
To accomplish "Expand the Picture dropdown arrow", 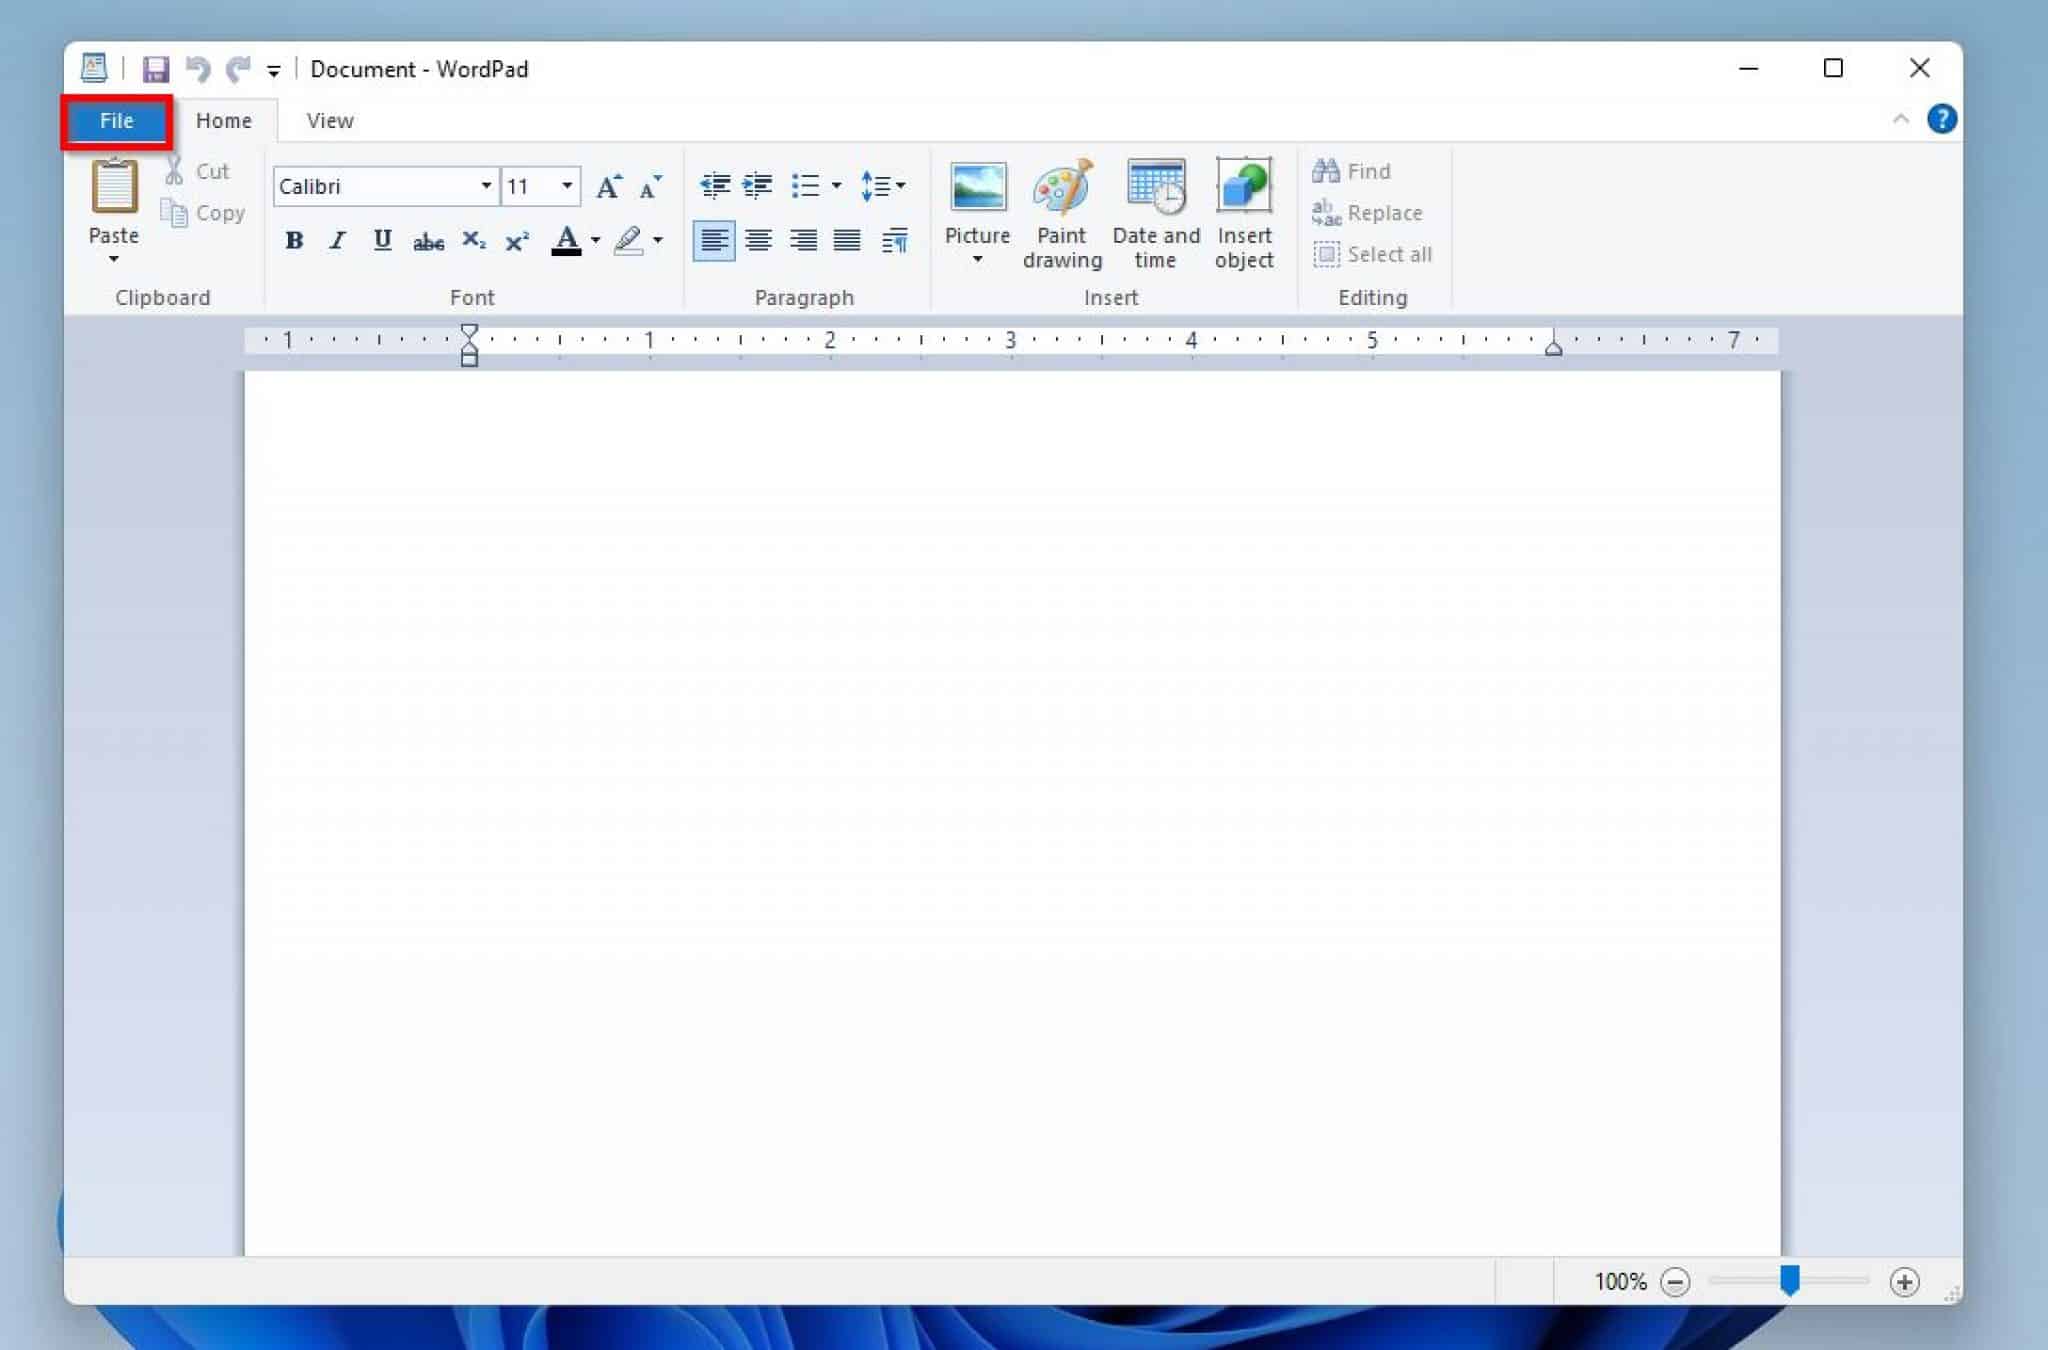I will [x=978, y=260].
